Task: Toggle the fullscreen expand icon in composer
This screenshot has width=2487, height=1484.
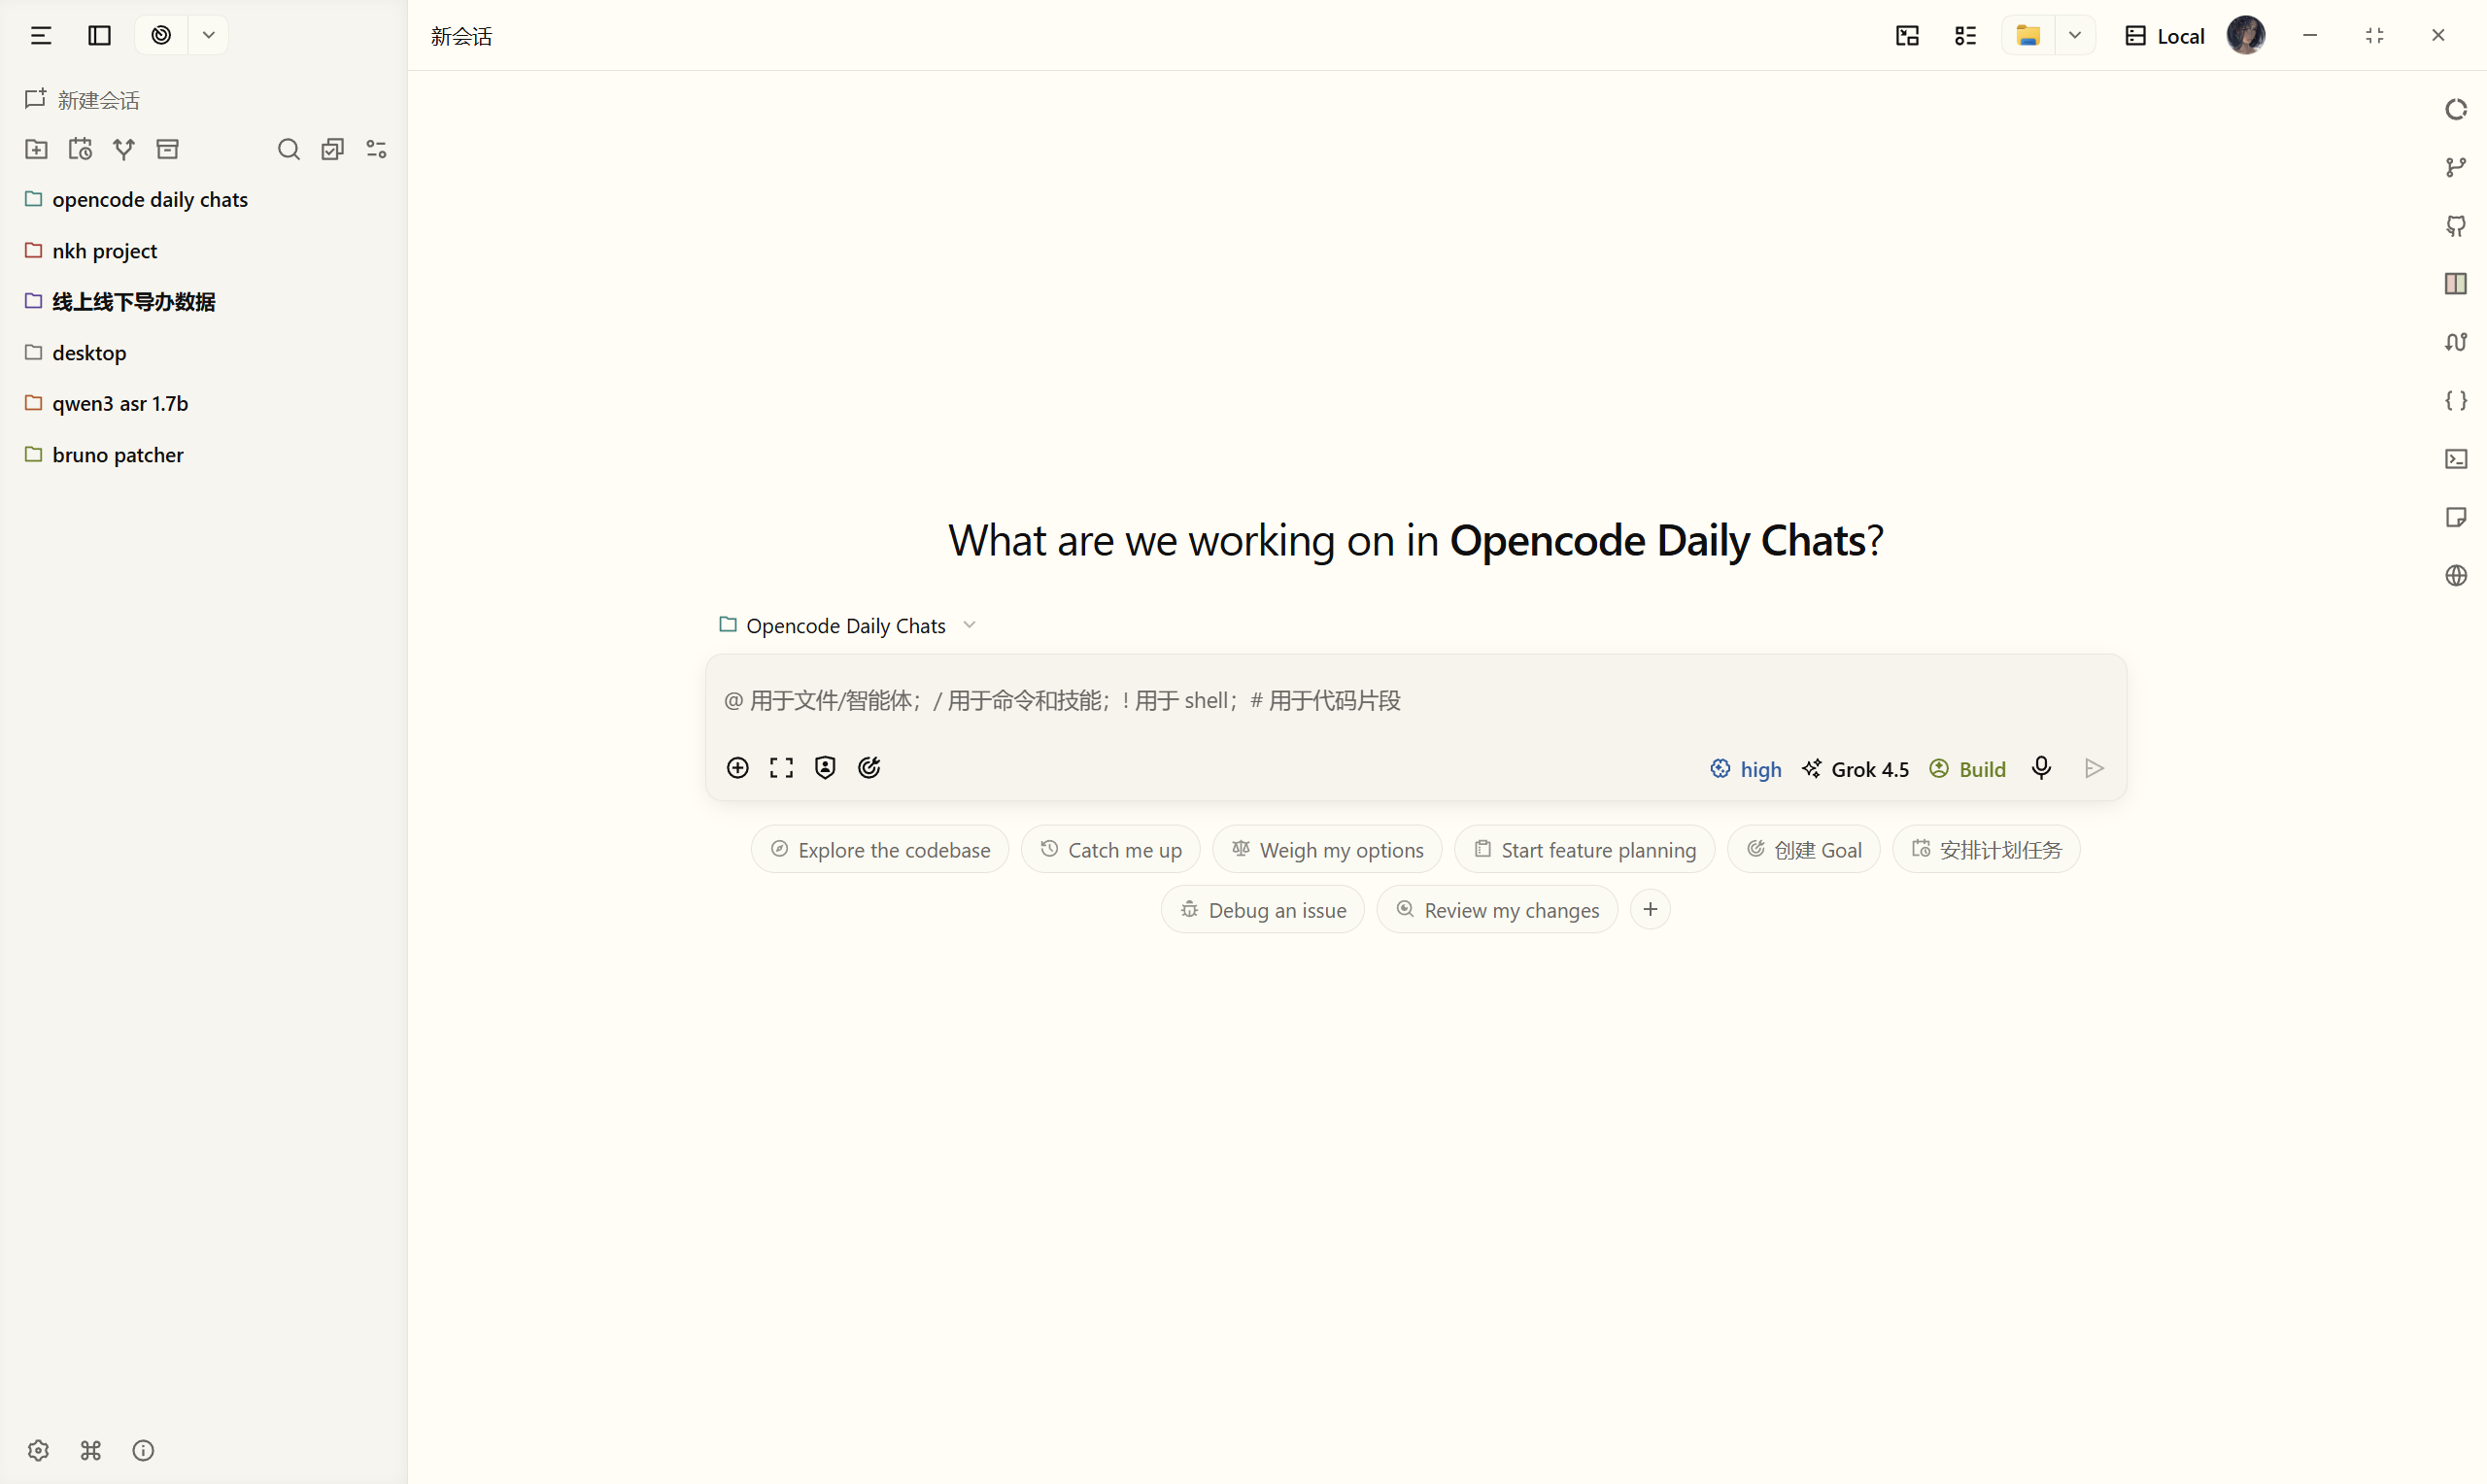Action: 781,767
